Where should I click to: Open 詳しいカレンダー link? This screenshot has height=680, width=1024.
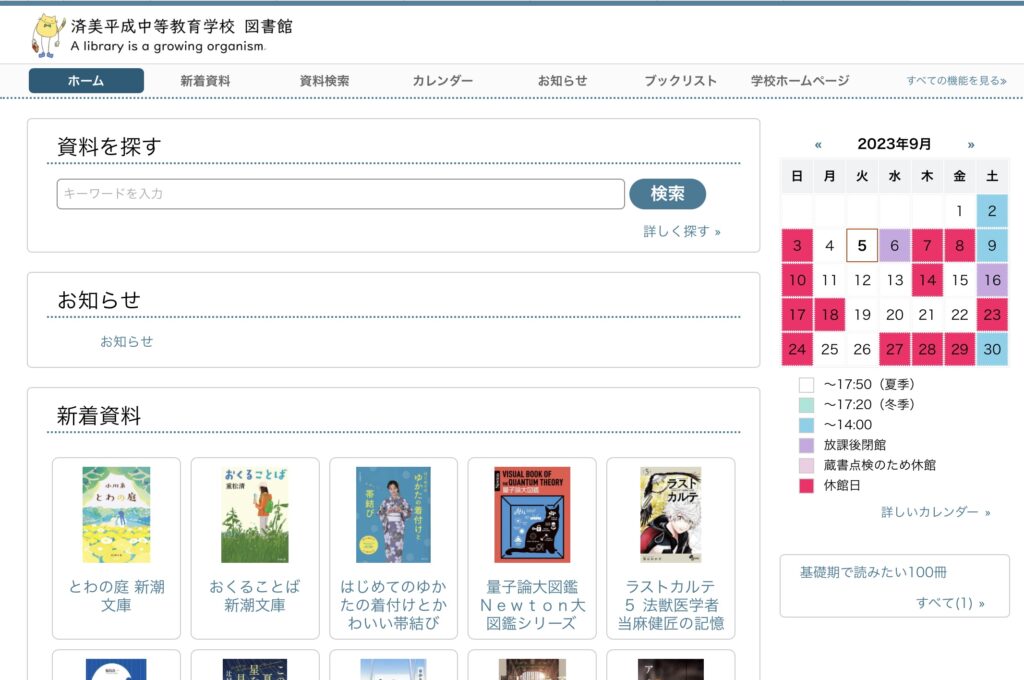pyautogui.click(x=935, y=512)
